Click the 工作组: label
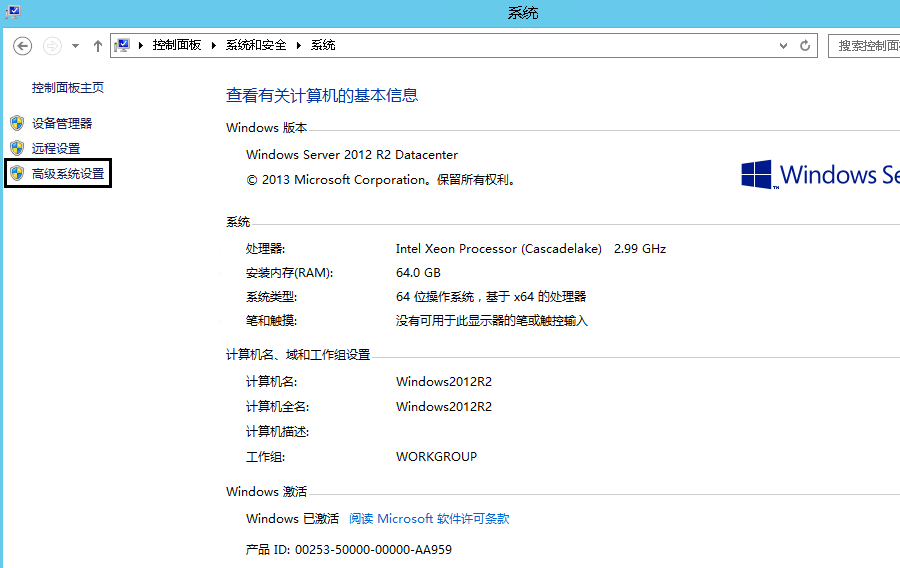 click(x=265, y=457)
